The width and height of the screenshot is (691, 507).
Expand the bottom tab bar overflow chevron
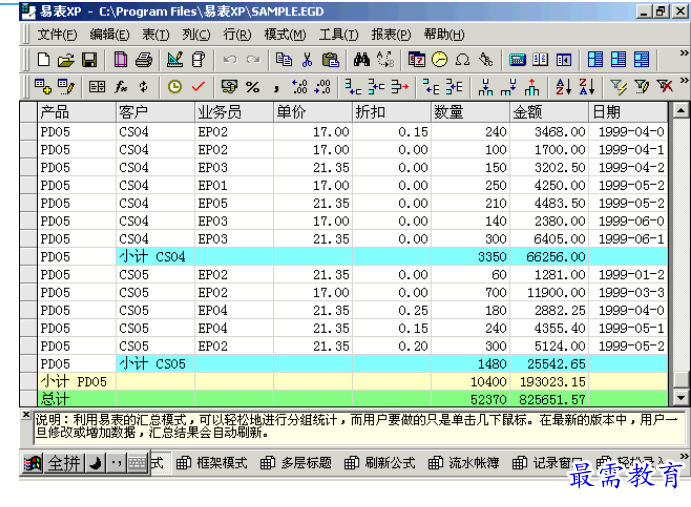point(684,456)
